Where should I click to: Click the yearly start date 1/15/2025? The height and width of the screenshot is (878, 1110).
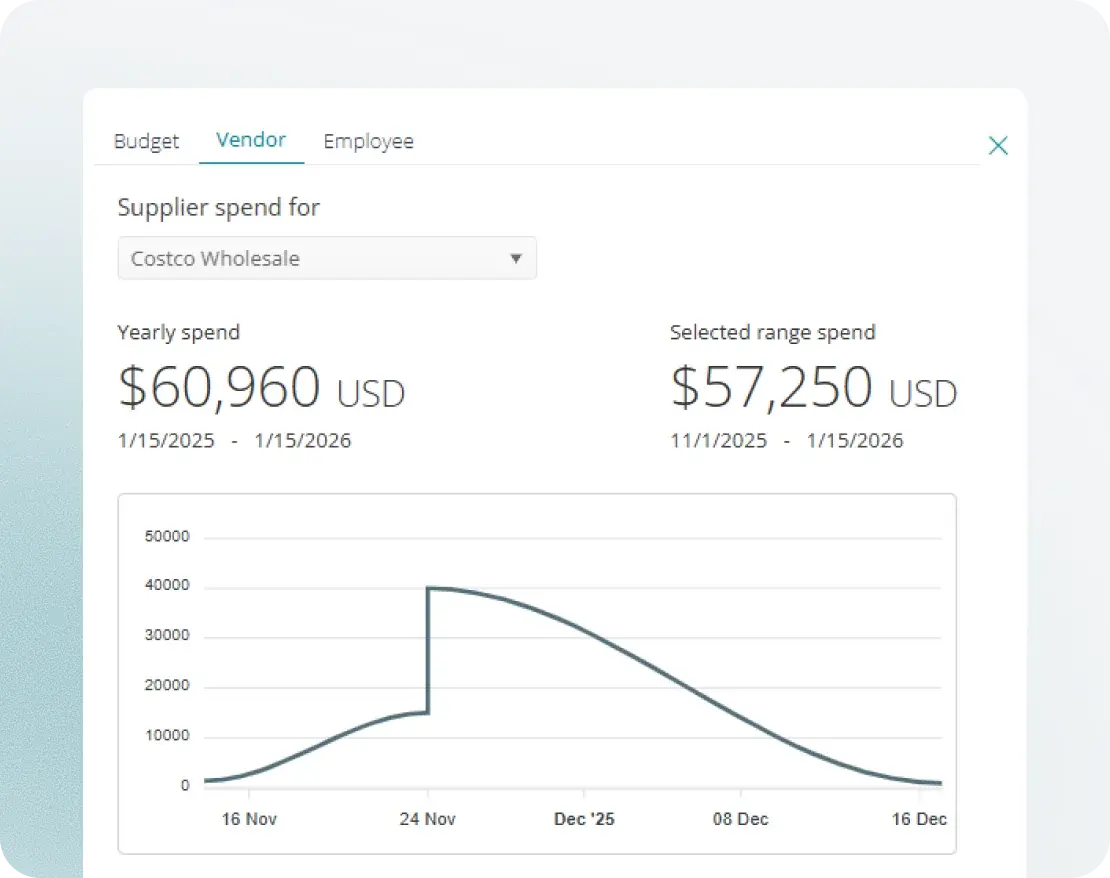(166, 440)
